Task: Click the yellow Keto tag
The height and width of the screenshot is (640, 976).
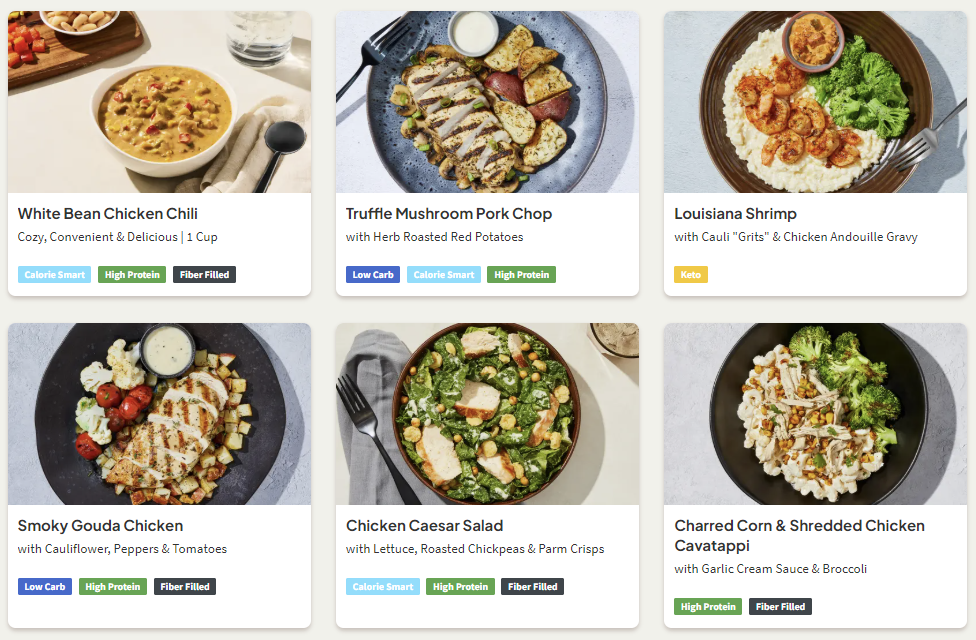Action: [x=690, y=275]
